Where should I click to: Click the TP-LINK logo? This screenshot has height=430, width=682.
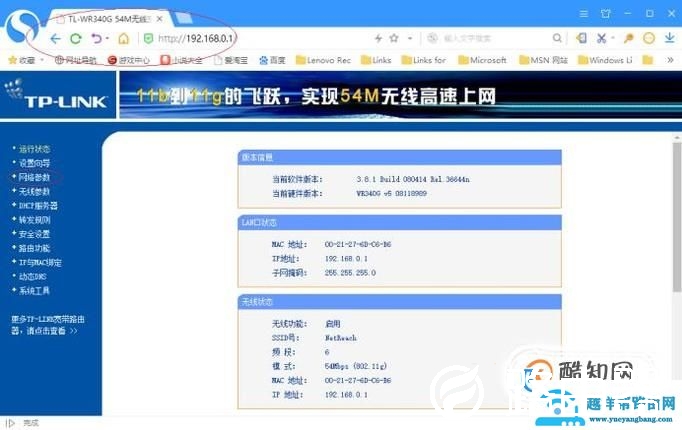coord(57,94)
